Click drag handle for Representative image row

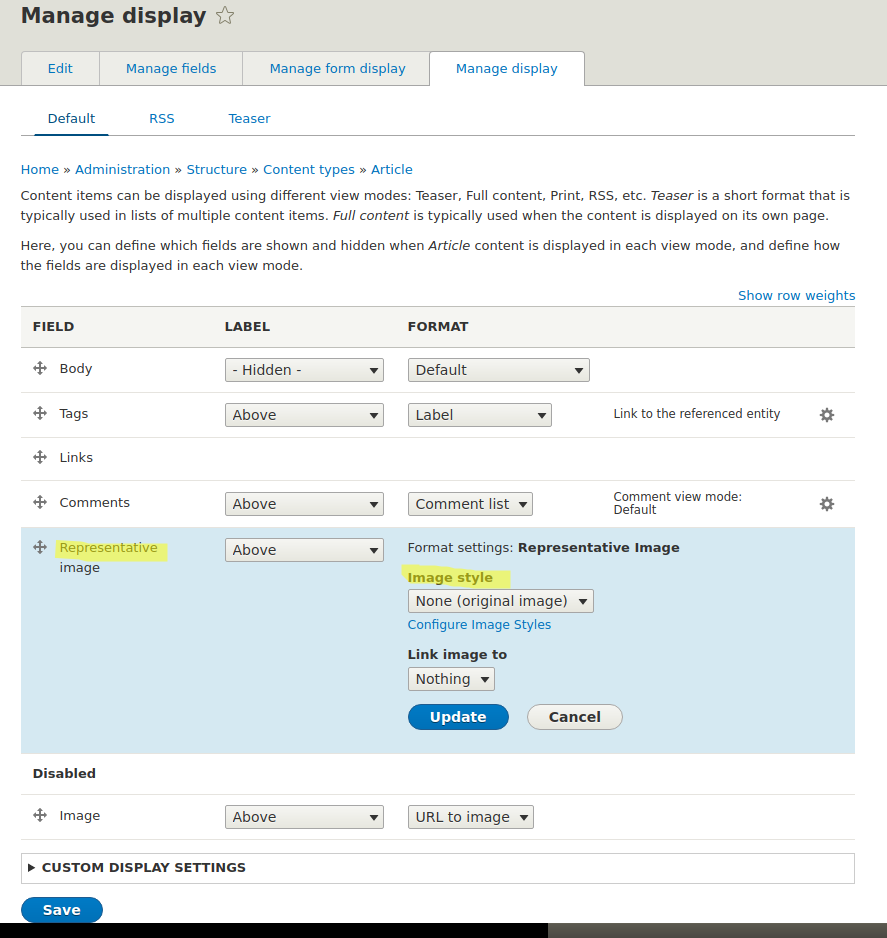coord(40,547)
